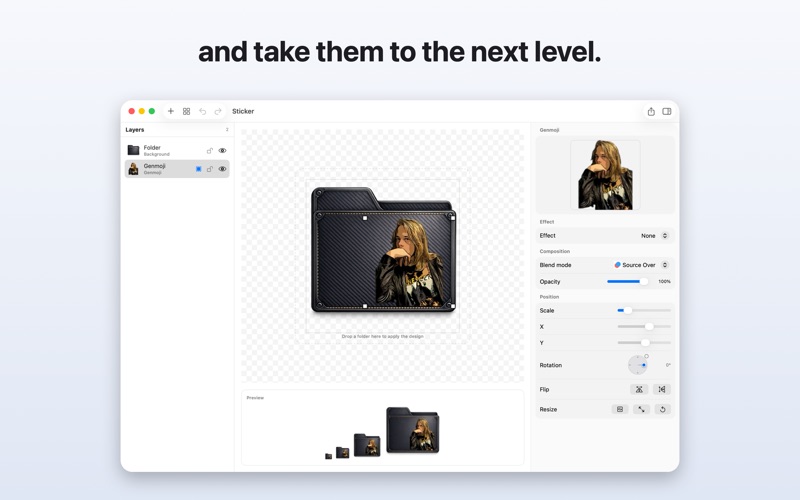Click the redo arrow in toolbar
Viewport: 800px width, 500px height.
click(x=218, y=111)
